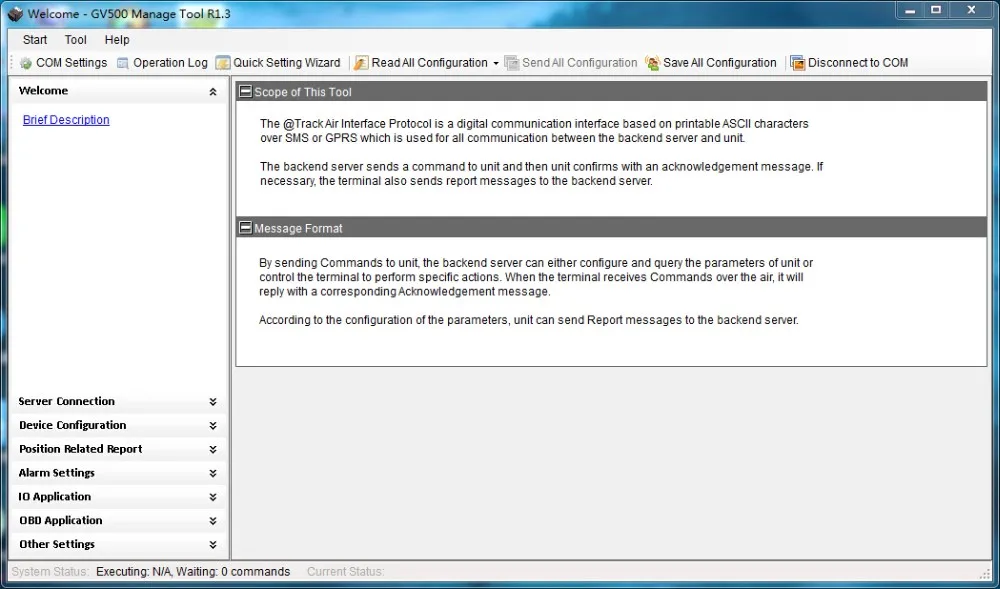Select the Other Settings header label
1000x589 pixels.
[57, 544]
